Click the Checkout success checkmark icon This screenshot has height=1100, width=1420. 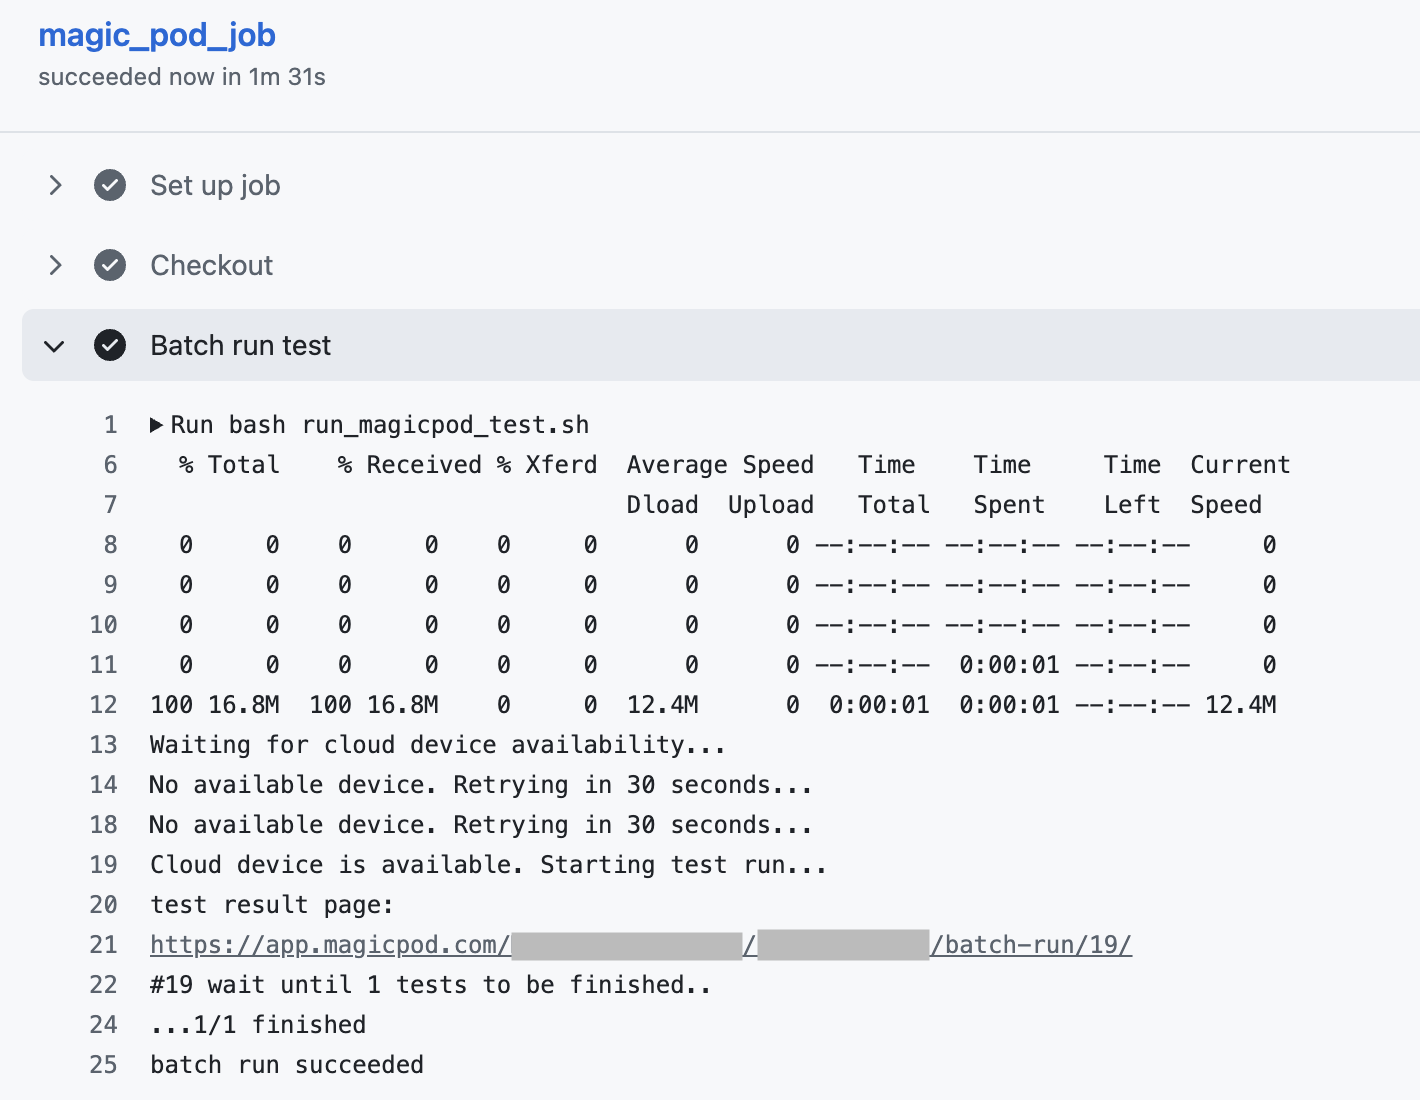pos(110,265)
